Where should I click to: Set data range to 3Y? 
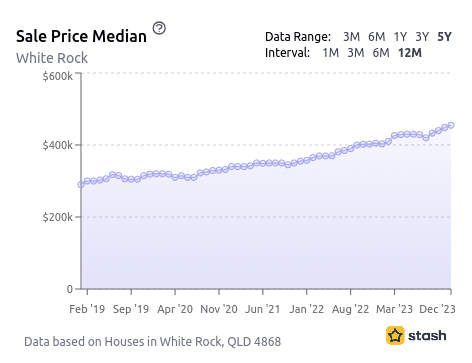(x=422, y=36)
